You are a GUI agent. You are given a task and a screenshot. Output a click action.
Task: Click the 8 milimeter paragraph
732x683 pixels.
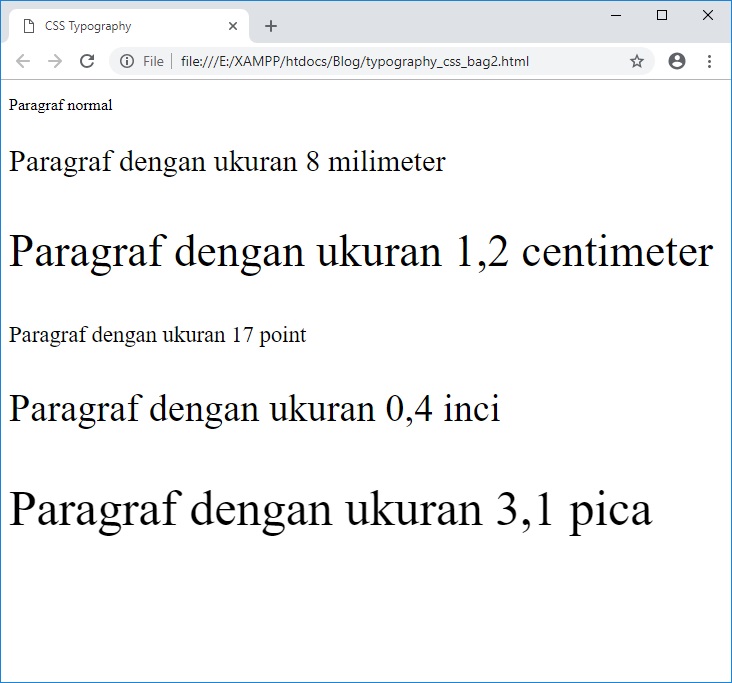coord(227,161)
